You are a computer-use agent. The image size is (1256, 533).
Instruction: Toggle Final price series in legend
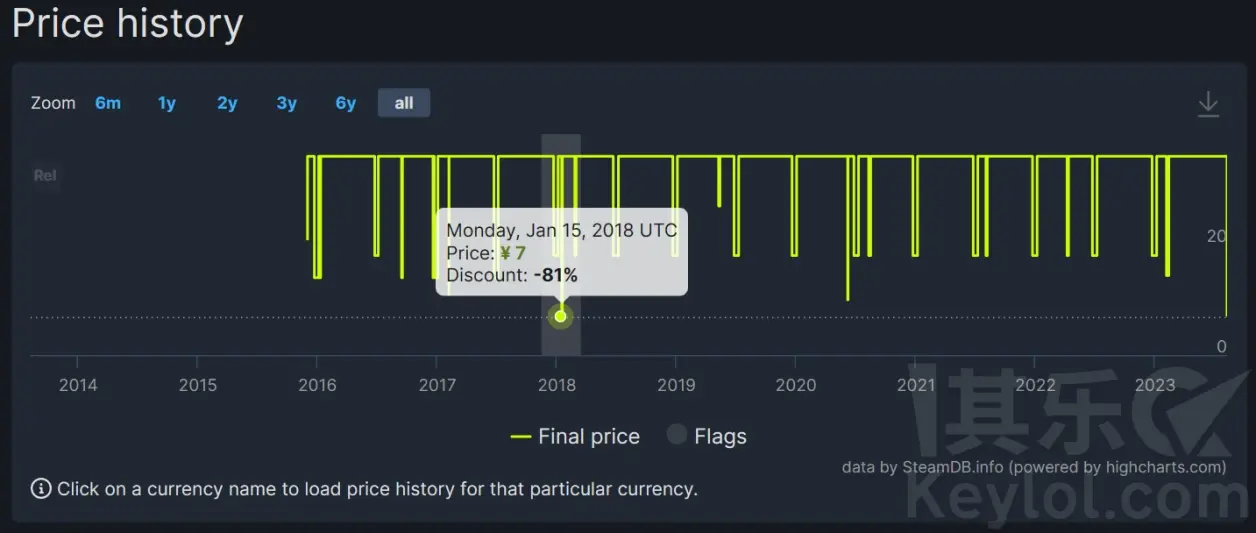[575, 436]
